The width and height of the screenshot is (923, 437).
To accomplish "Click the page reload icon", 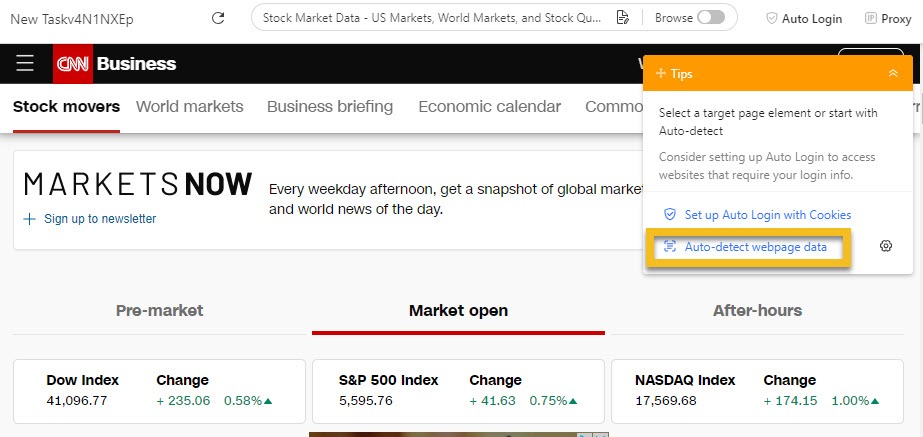I will (x=219, y=18).
